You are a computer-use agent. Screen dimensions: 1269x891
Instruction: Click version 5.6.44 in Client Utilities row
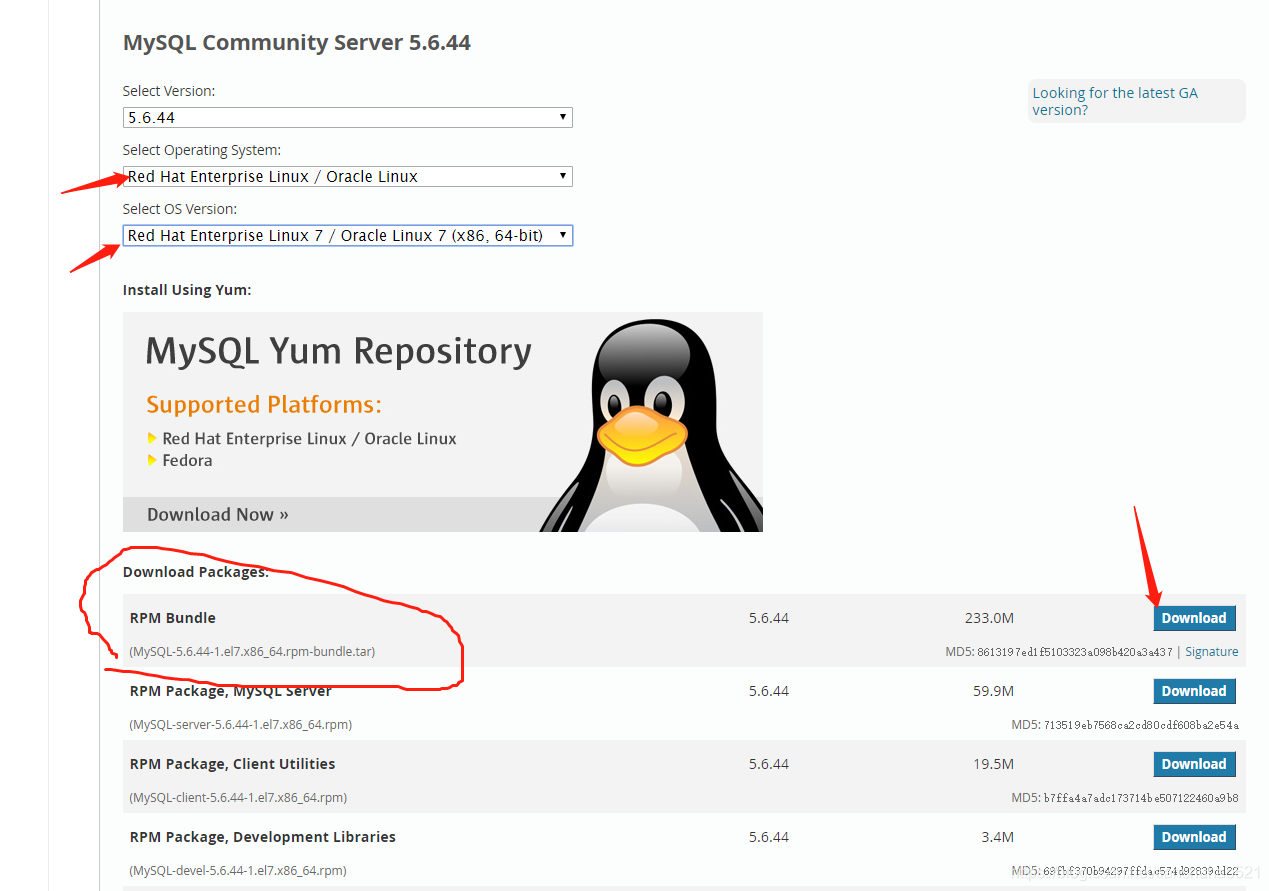[769, 764]
